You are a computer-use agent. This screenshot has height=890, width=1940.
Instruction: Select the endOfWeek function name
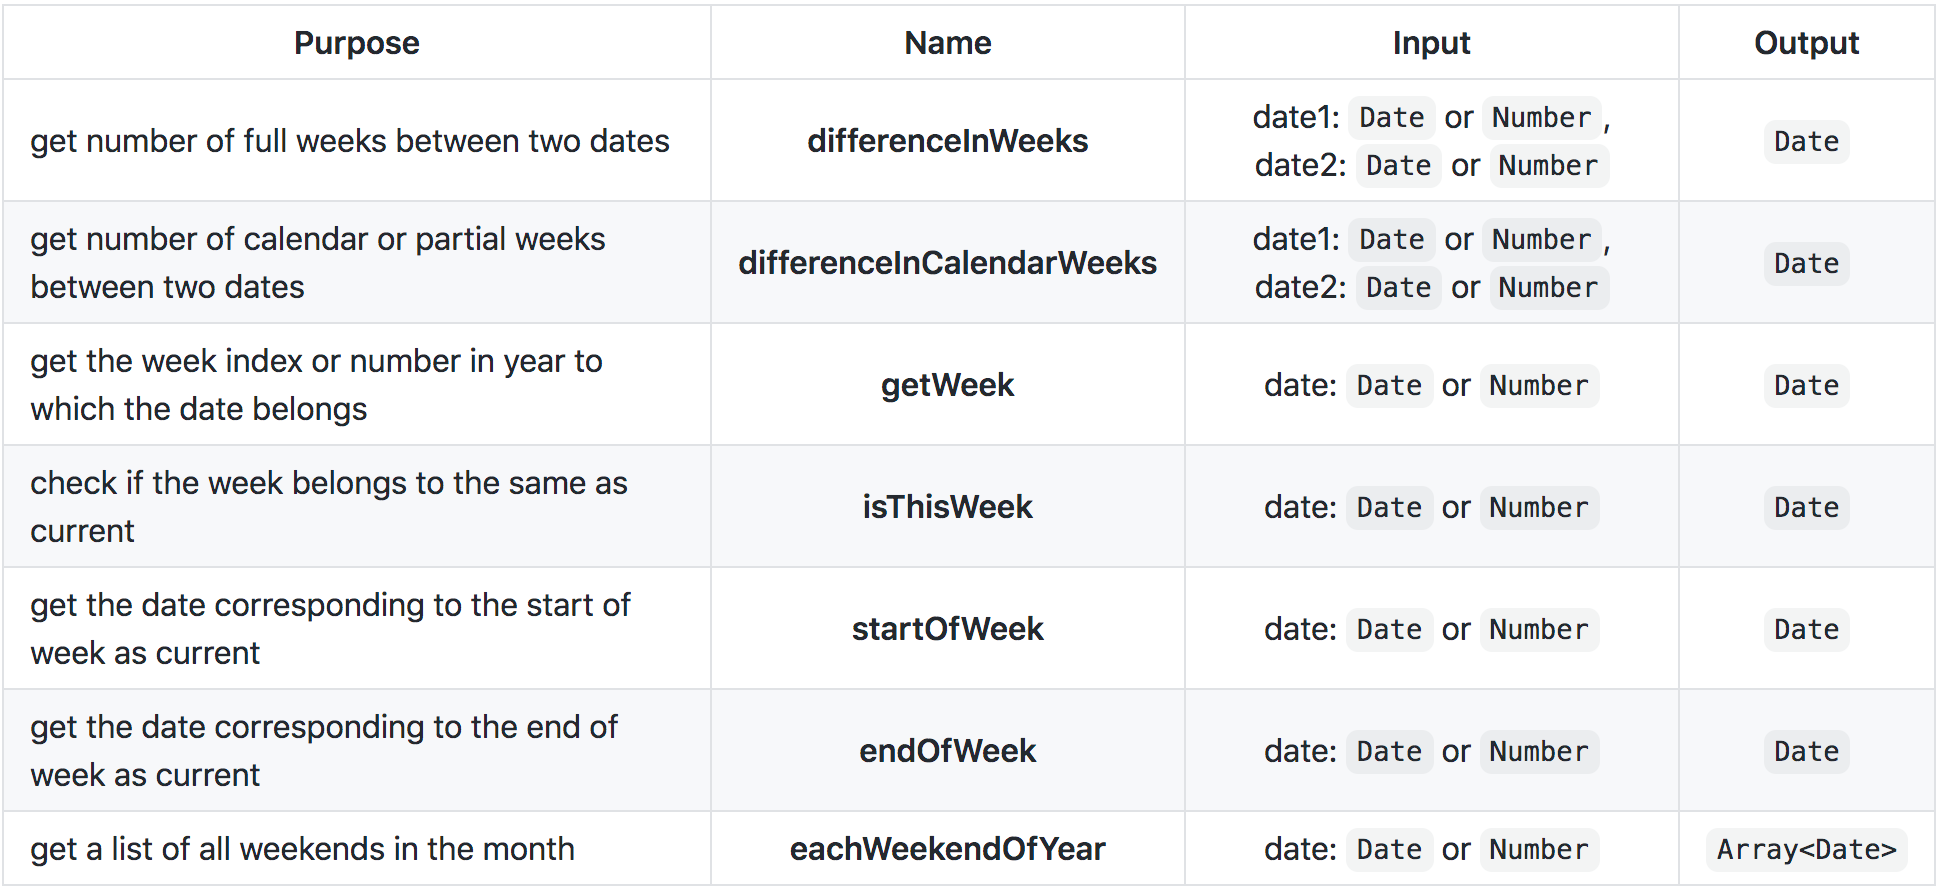click(x=947, y=751)
